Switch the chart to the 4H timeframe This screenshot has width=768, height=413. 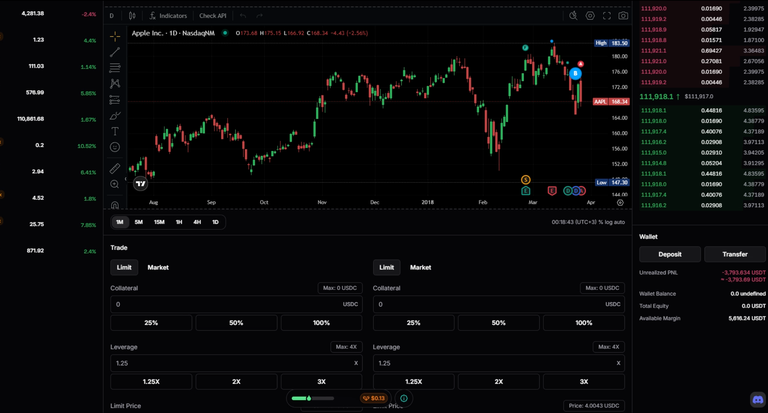point(197,222)
